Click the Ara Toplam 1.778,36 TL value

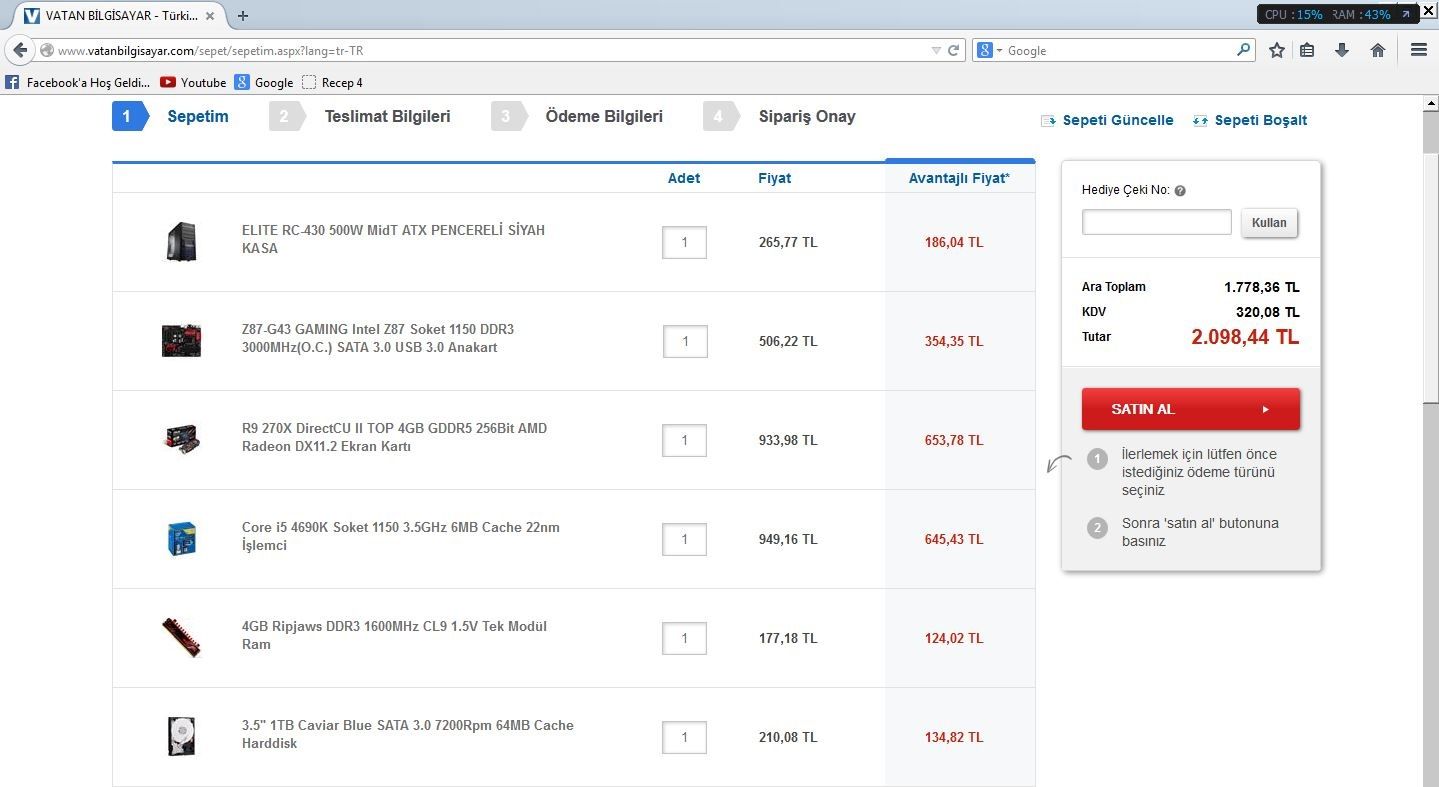click(1262, 287)
